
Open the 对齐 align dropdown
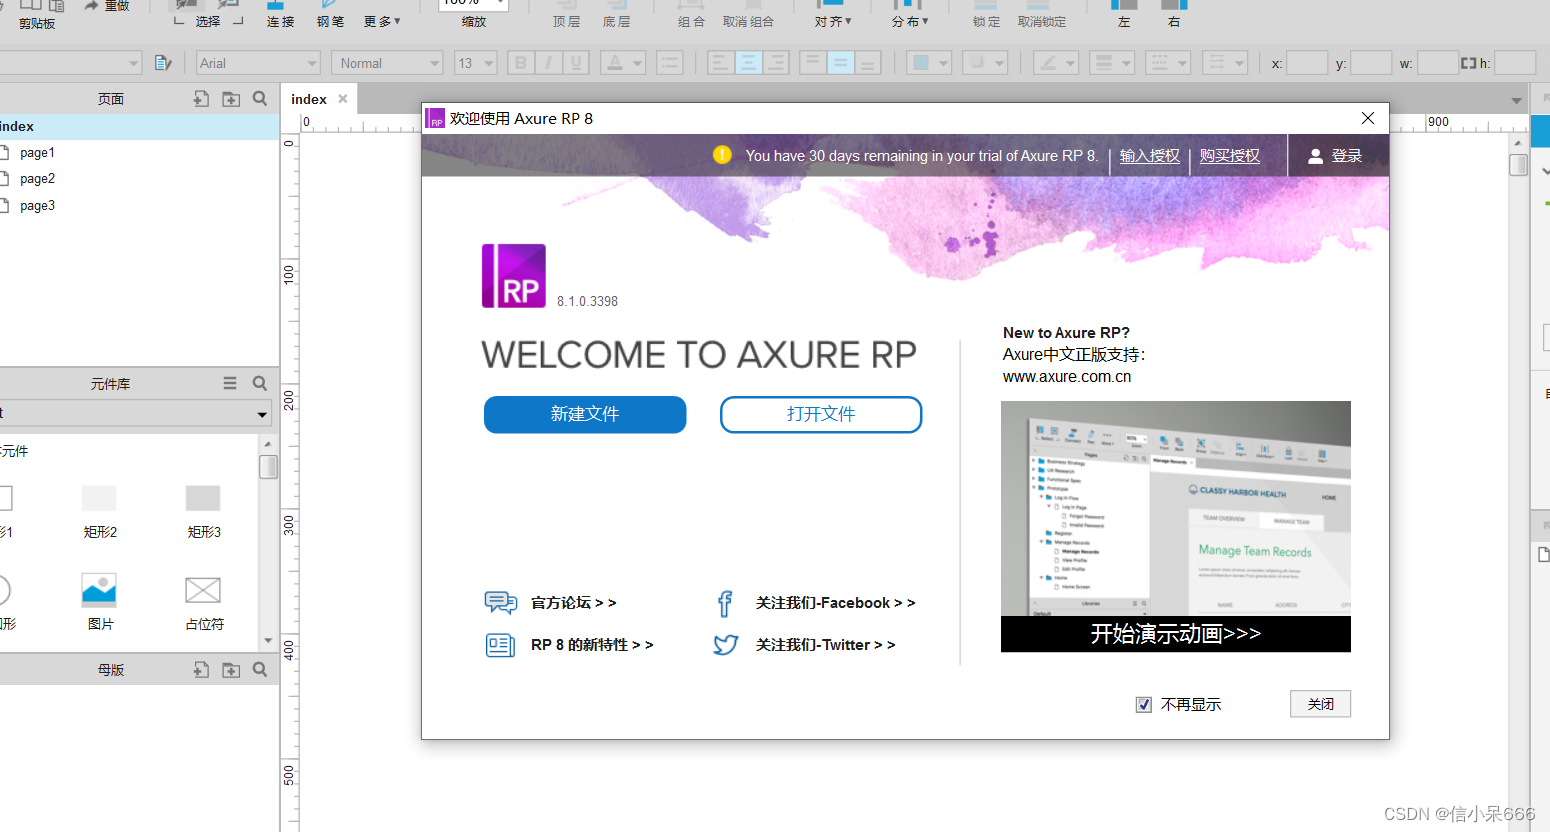tap(833, 21)
